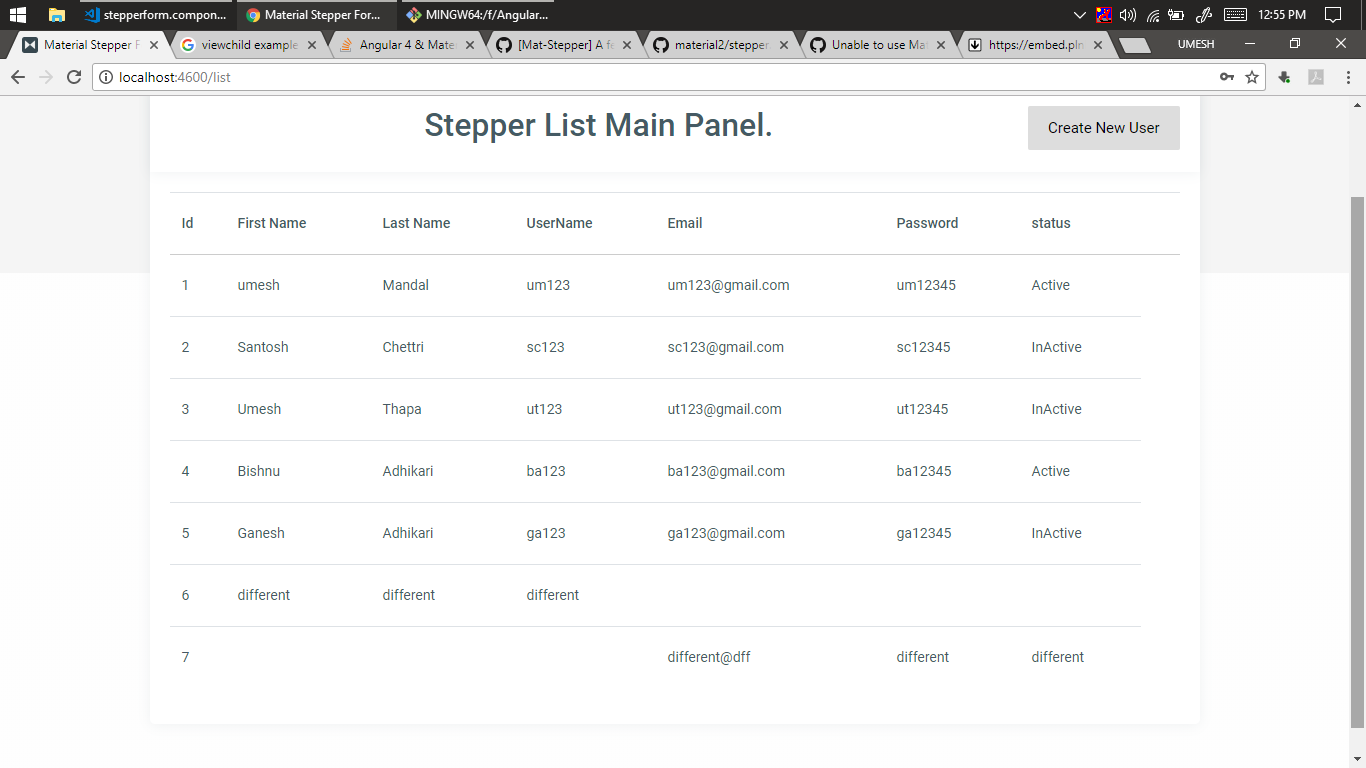The height and width of the screenshot is (768, 1366).
Task: Click the Create New User button
Action: point(1104,128)
